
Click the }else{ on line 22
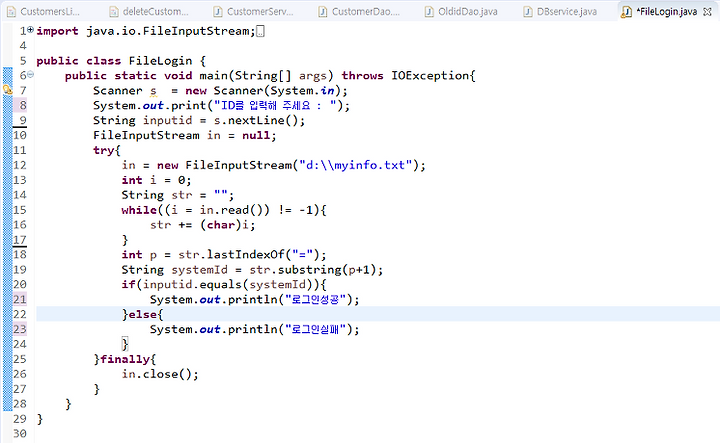click(x=142, y=314)
